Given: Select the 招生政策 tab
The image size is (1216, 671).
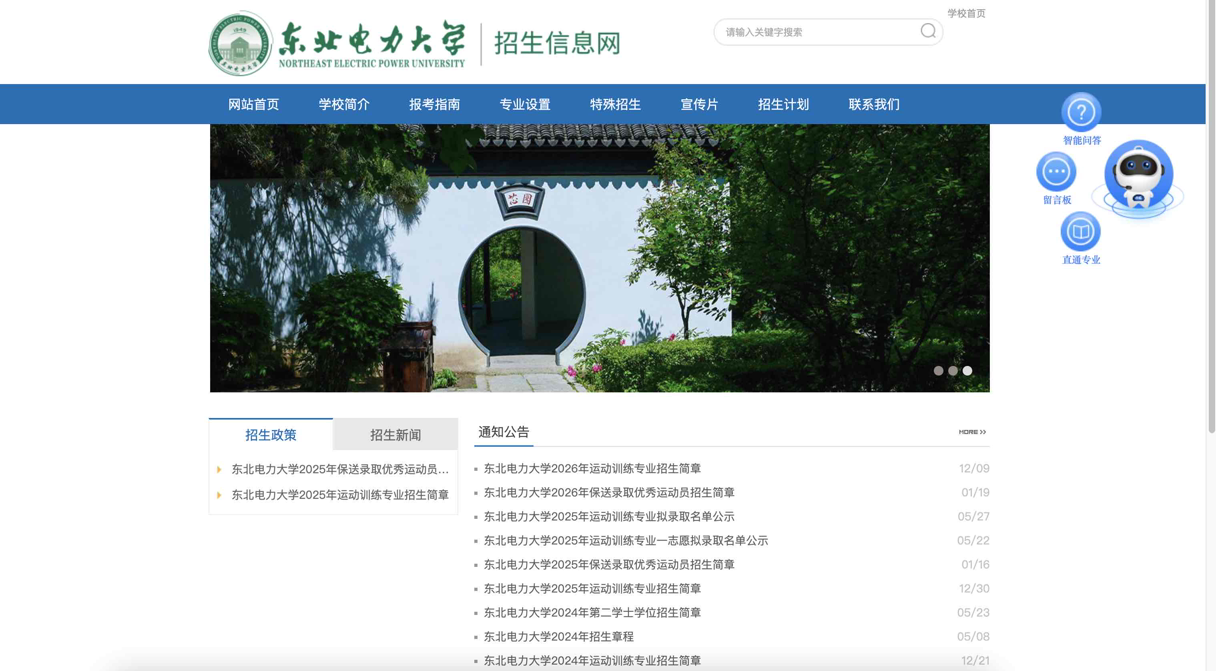Looking at the screenshot, I should pyautogui.click(x=271, y=435).
